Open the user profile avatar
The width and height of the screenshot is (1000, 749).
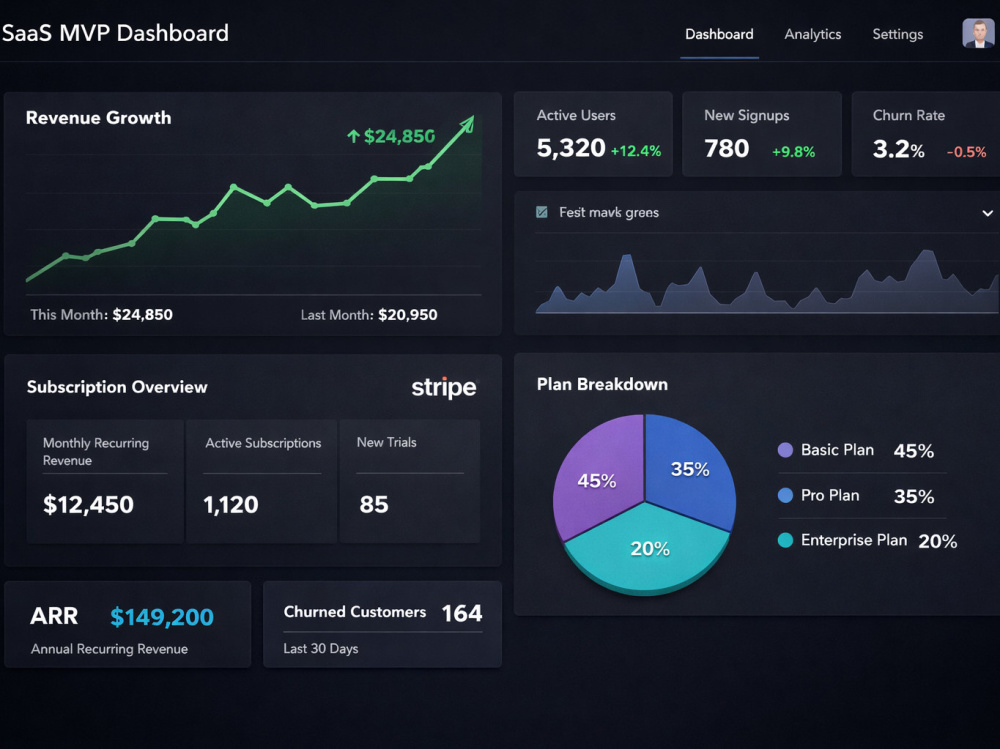click(x=979, y=33)
